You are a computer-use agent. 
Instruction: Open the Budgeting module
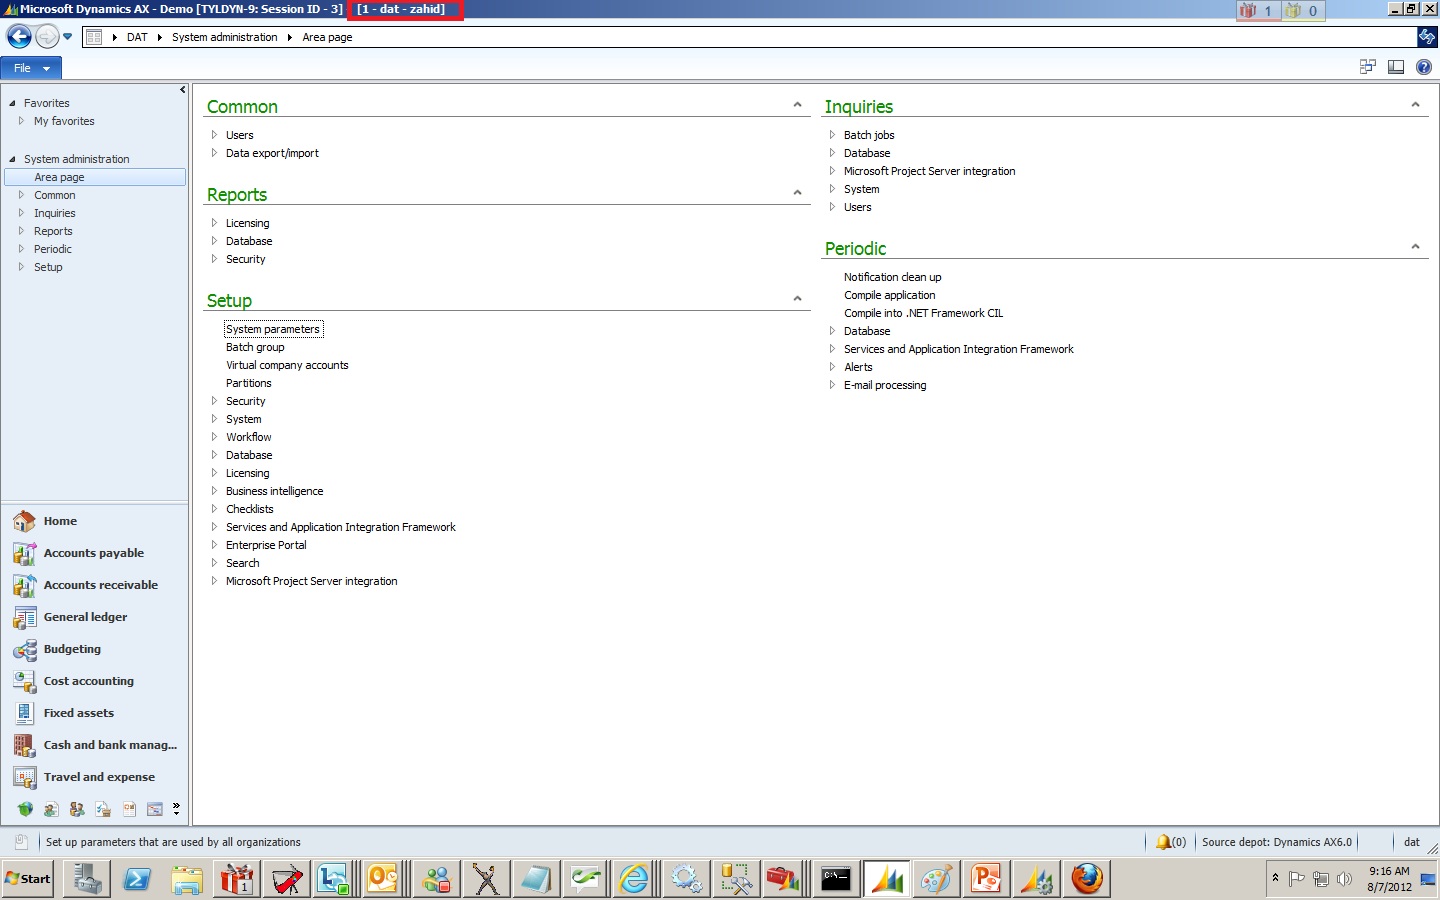point(72,649)
